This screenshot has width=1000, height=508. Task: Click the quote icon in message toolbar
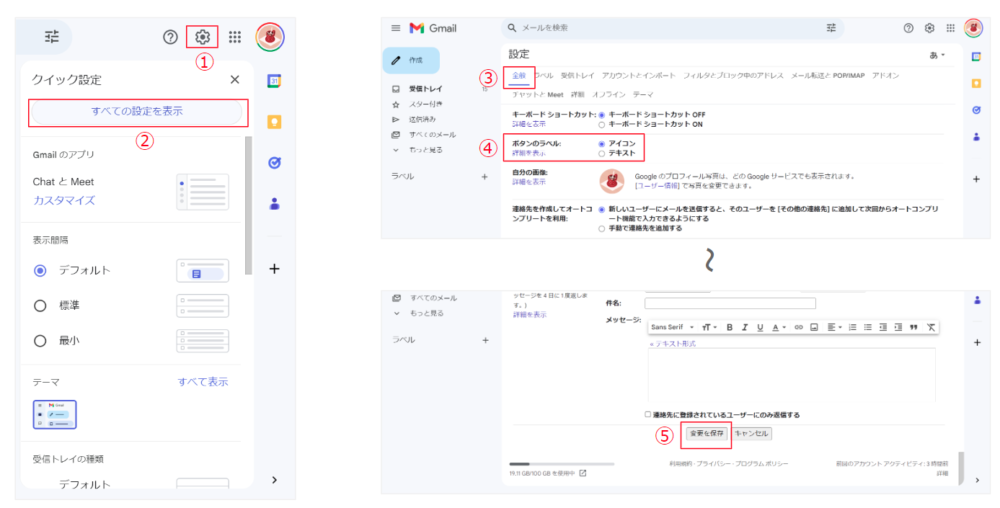click(914, 327)
